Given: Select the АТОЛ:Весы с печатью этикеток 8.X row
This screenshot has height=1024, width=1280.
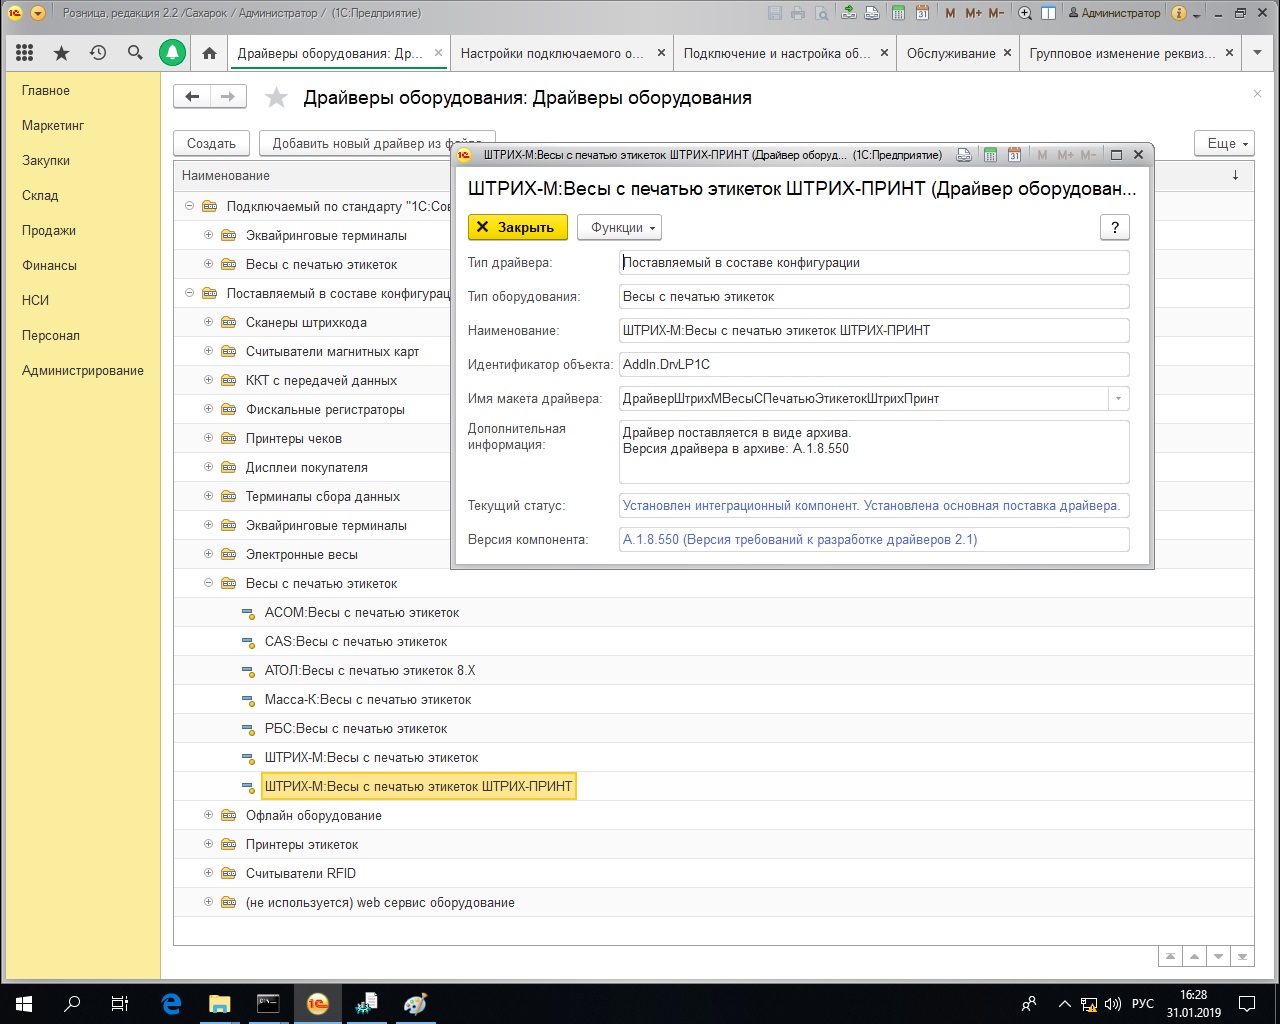Looking at the screenshot, I should [713, 670].
